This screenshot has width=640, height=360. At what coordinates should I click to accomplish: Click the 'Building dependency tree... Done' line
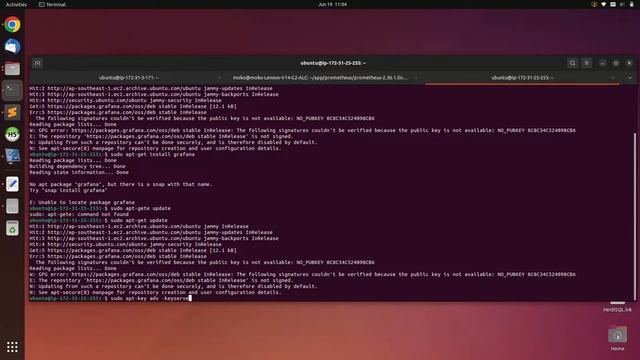78,167
